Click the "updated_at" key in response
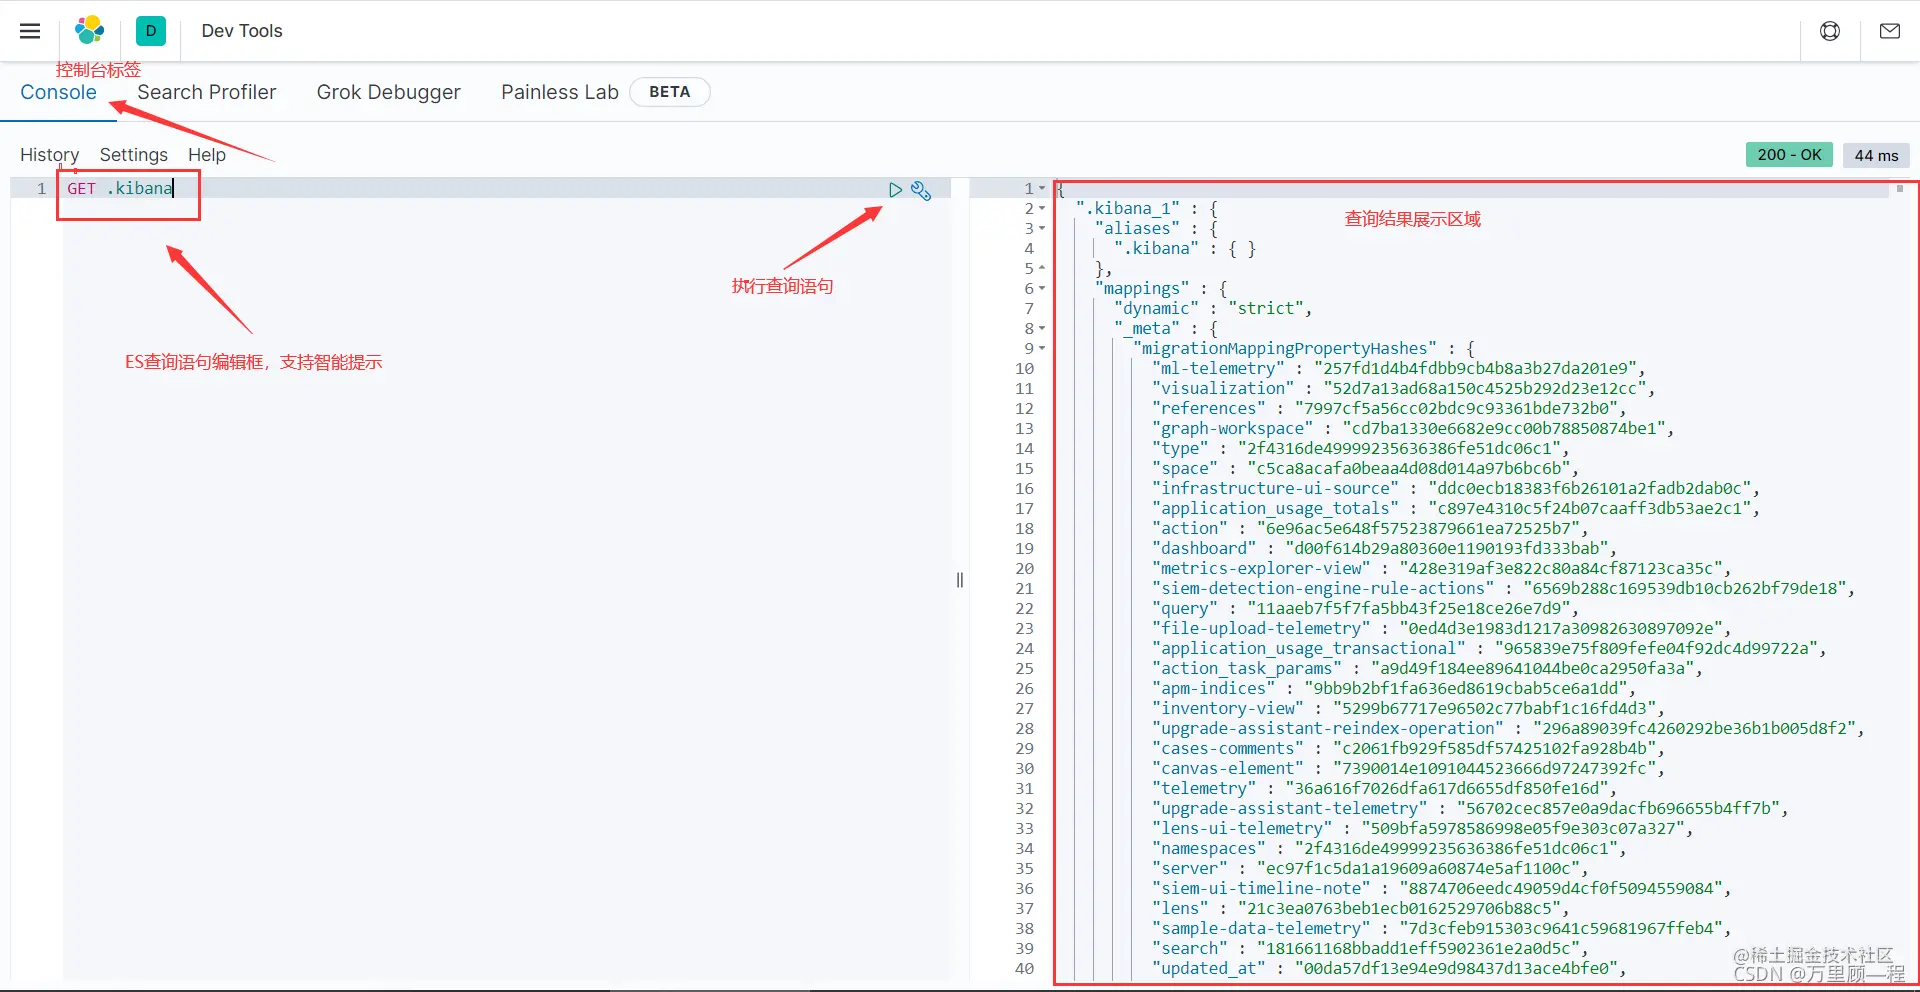The image size is (1920, 992). pos(1208,968)
